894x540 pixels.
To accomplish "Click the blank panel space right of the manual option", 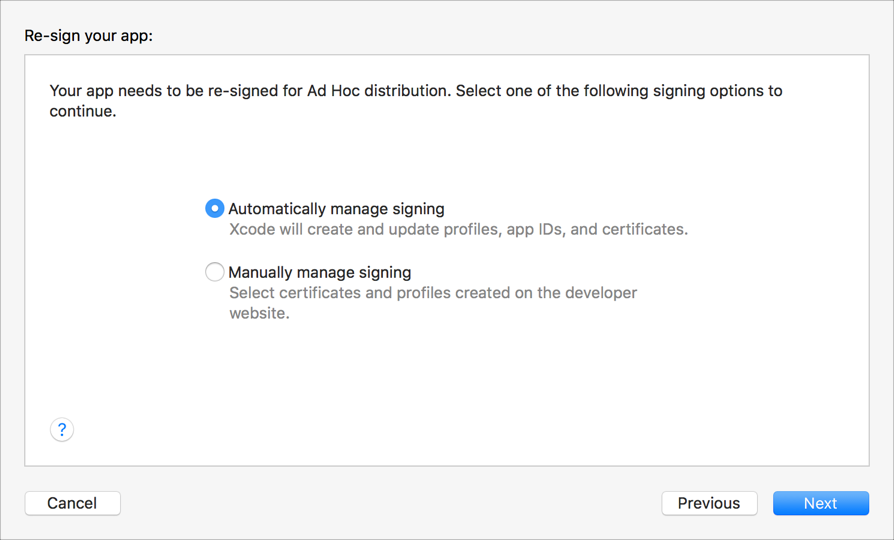I will coord(760,285).
